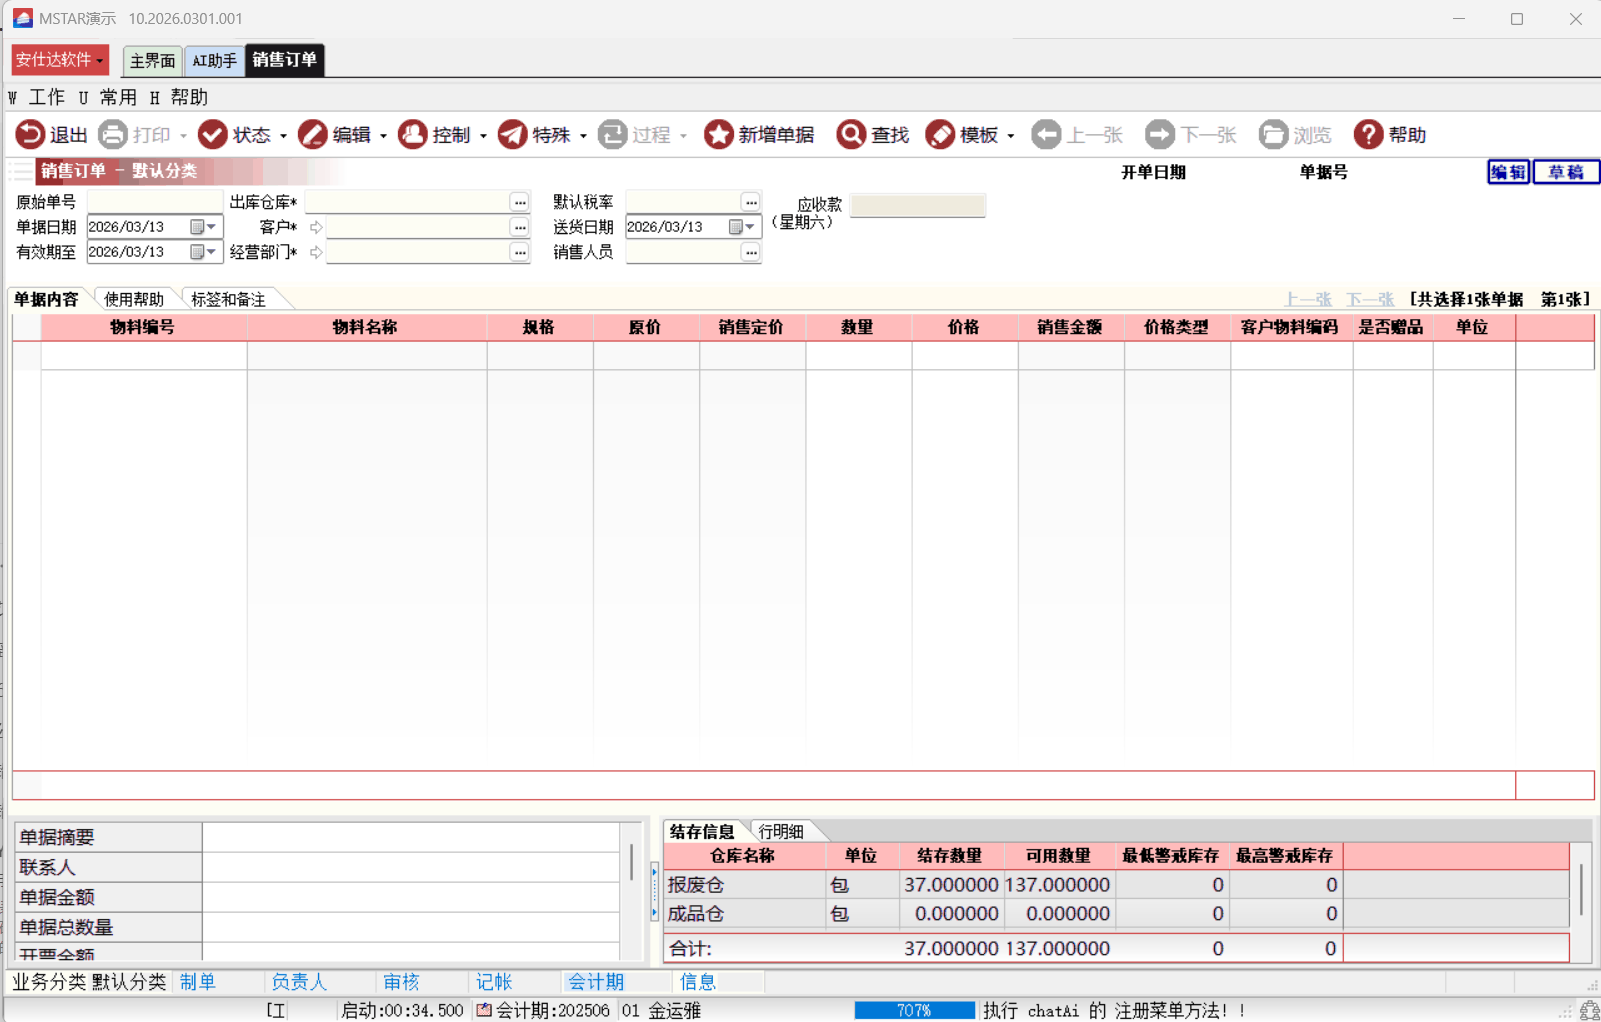Click the 707% progress bar in status bar
Image resolution: width=1601 pixels, height=1022 pixels.
coord(914,1010)
